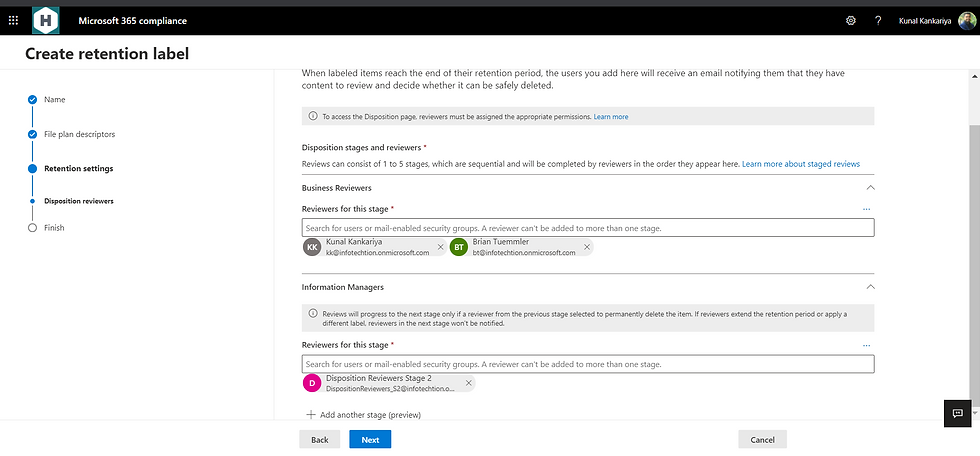980x456 pixels.
Task: Jump to the Finish step
Action: 54,228
